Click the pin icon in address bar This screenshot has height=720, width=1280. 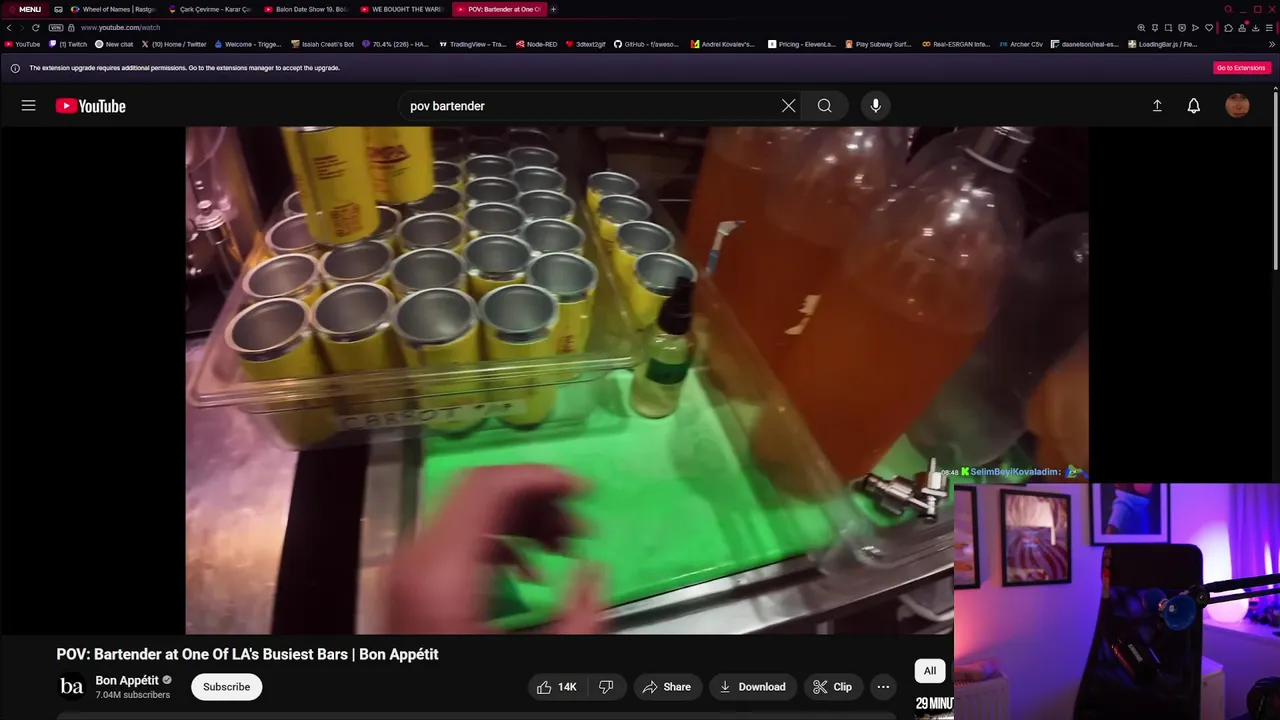point(1154,27)
